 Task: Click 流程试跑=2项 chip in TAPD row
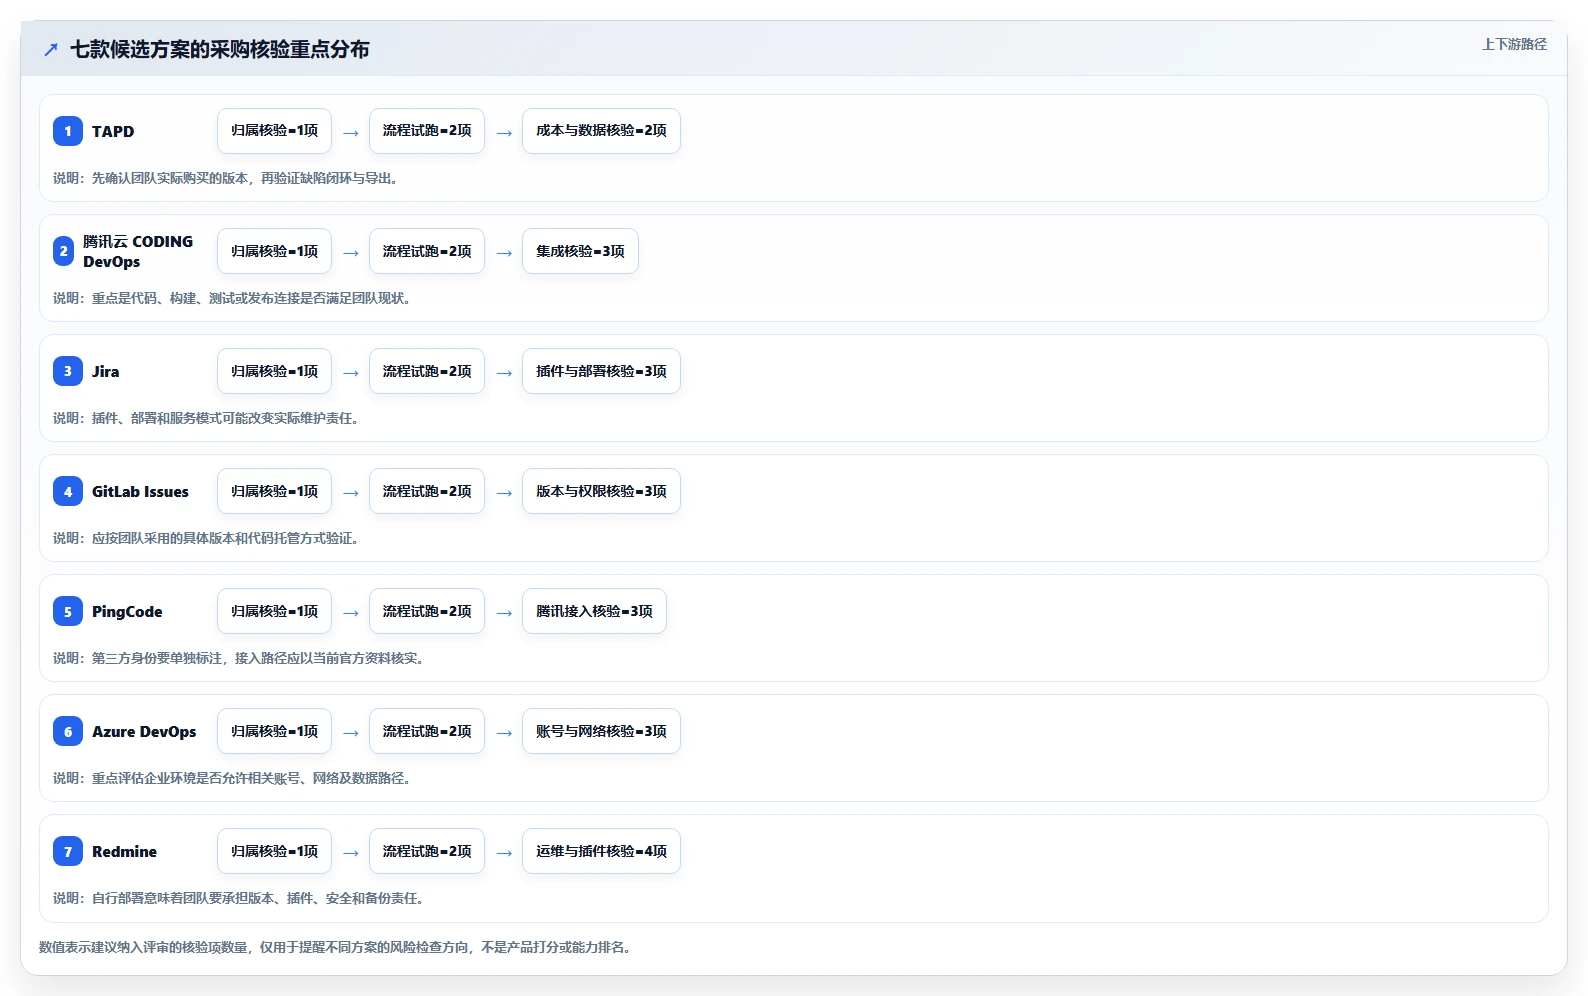coord(427,131)
